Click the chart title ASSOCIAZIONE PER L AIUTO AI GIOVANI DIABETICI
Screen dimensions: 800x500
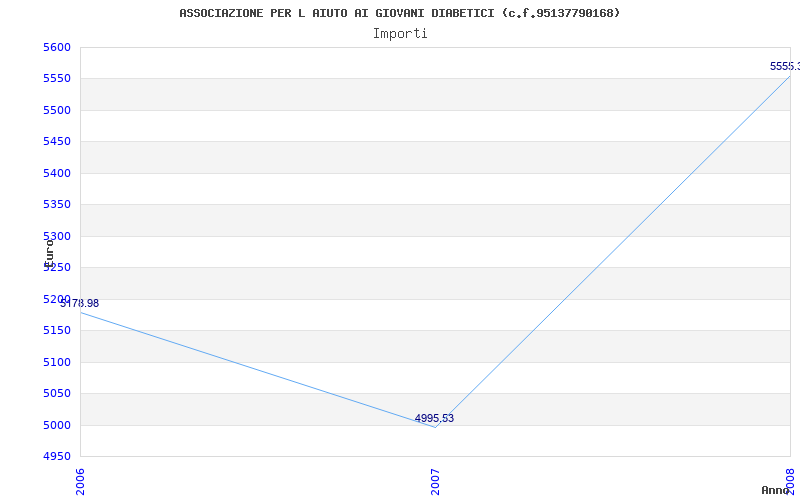[x=399, y=13]
